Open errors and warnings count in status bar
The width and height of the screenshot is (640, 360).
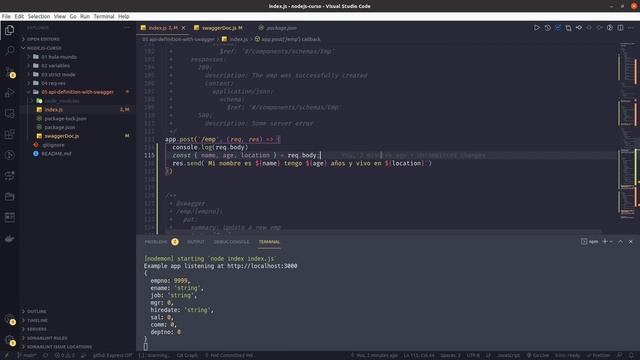pos(64,356)
